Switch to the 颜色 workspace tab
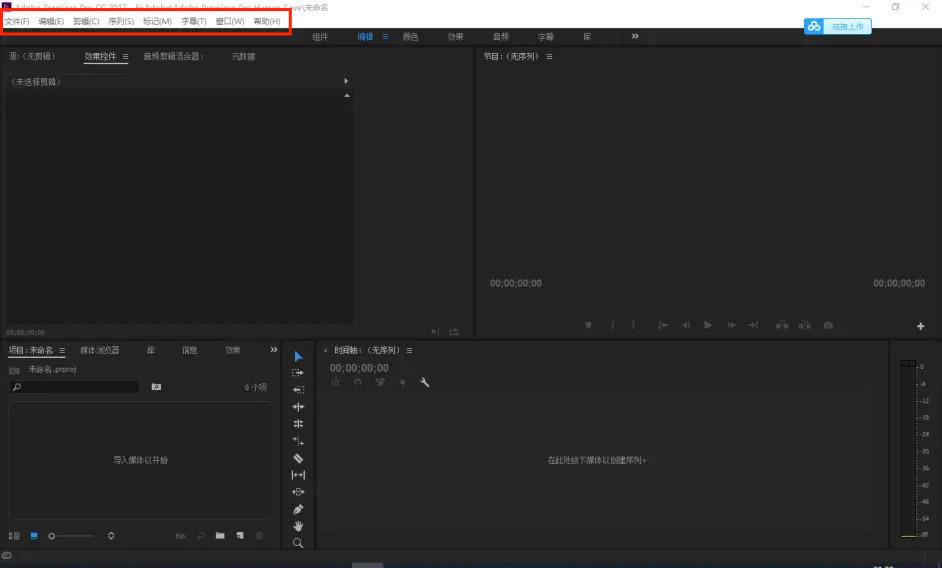The width and height of the screenshot is (942, 568). 410,37
